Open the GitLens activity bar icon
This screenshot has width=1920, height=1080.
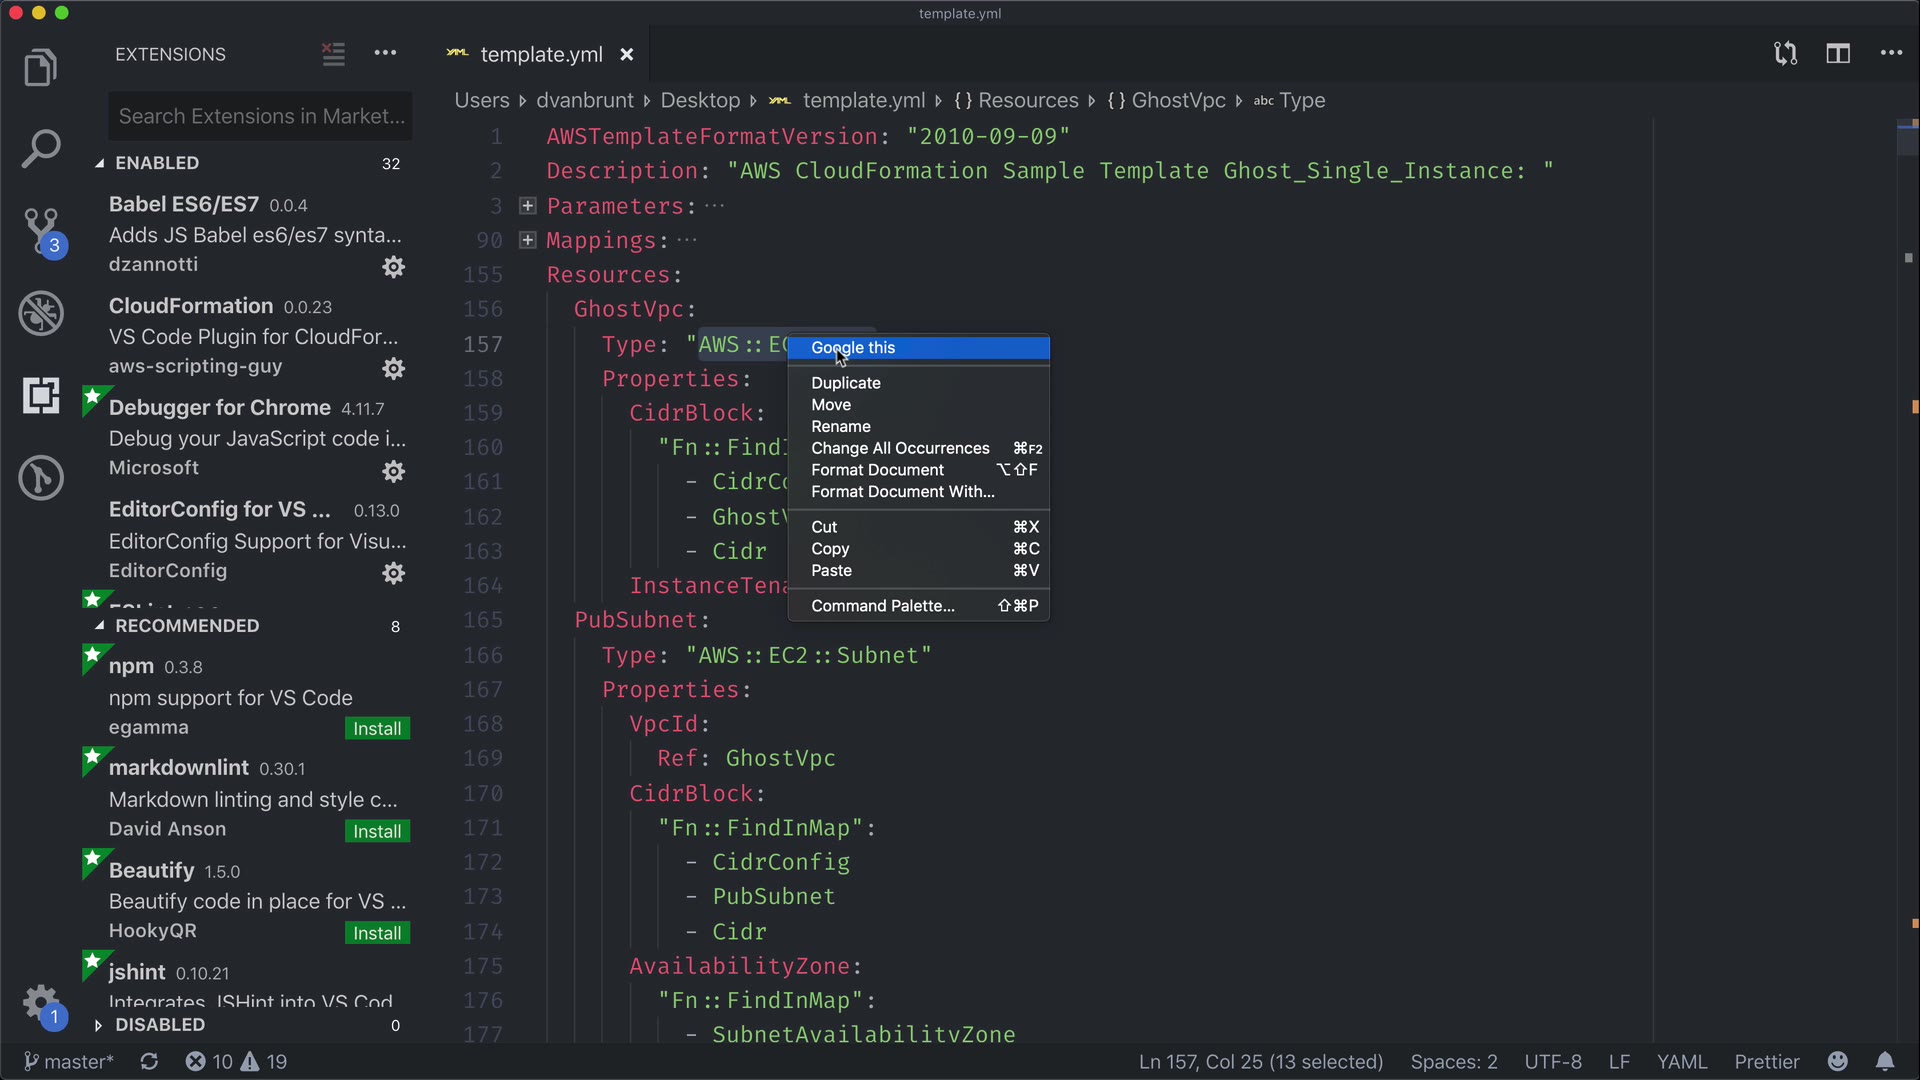(41, 478)
